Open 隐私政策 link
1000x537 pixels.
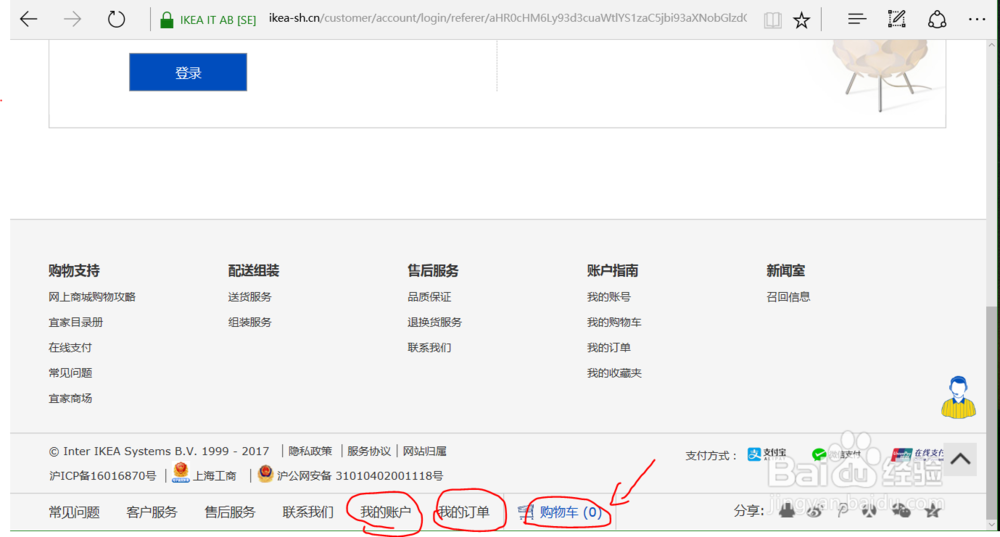[310, 451]
